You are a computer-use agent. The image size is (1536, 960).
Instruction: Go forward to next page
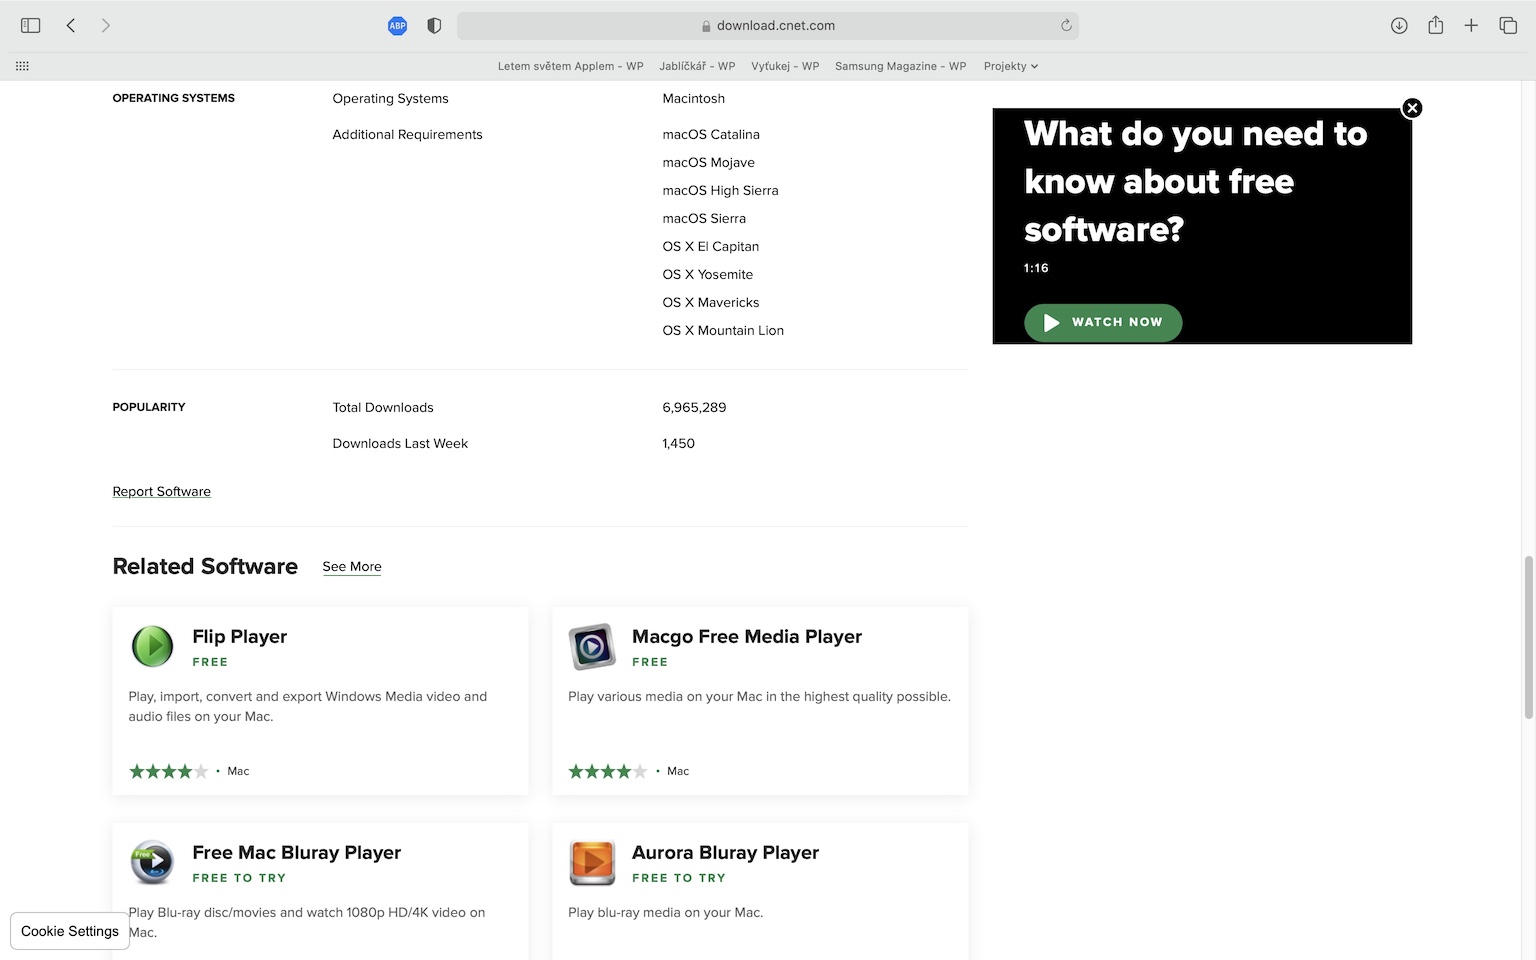coord(105,25)
